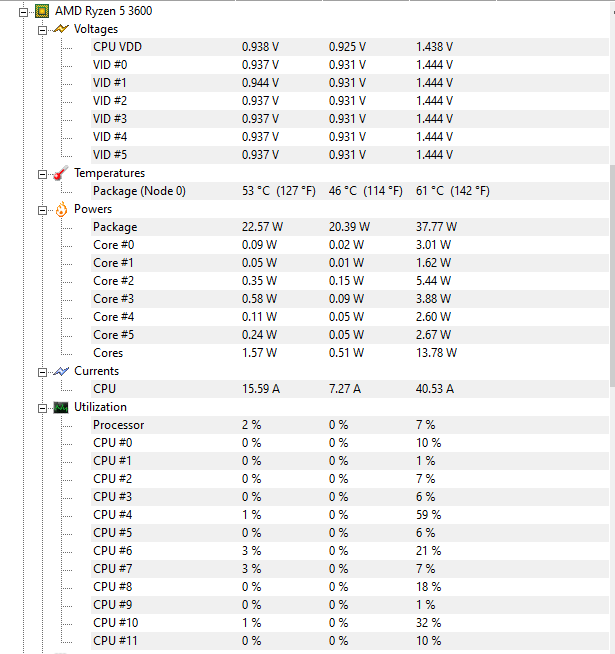Image resolution: width=615 pixels, height=654 pixels.
Task: Click the Voltages lightning icon
Action: tap(61, 29)
